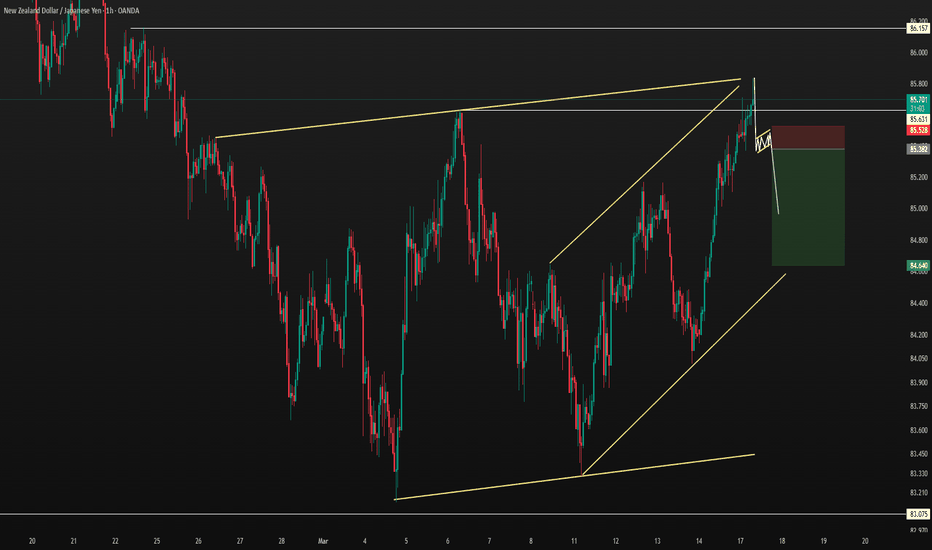Screen dimensions: 932x550
Task: Click the 83.900 price axis label
Action: (918, 382)
